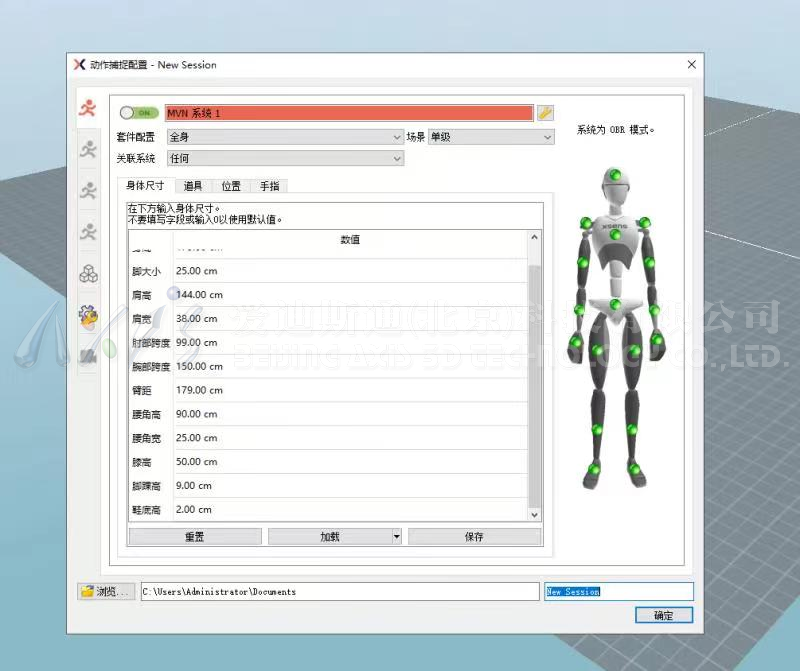Click the 保存 button
The image size is (800, 671).
[x=474, y=536]
